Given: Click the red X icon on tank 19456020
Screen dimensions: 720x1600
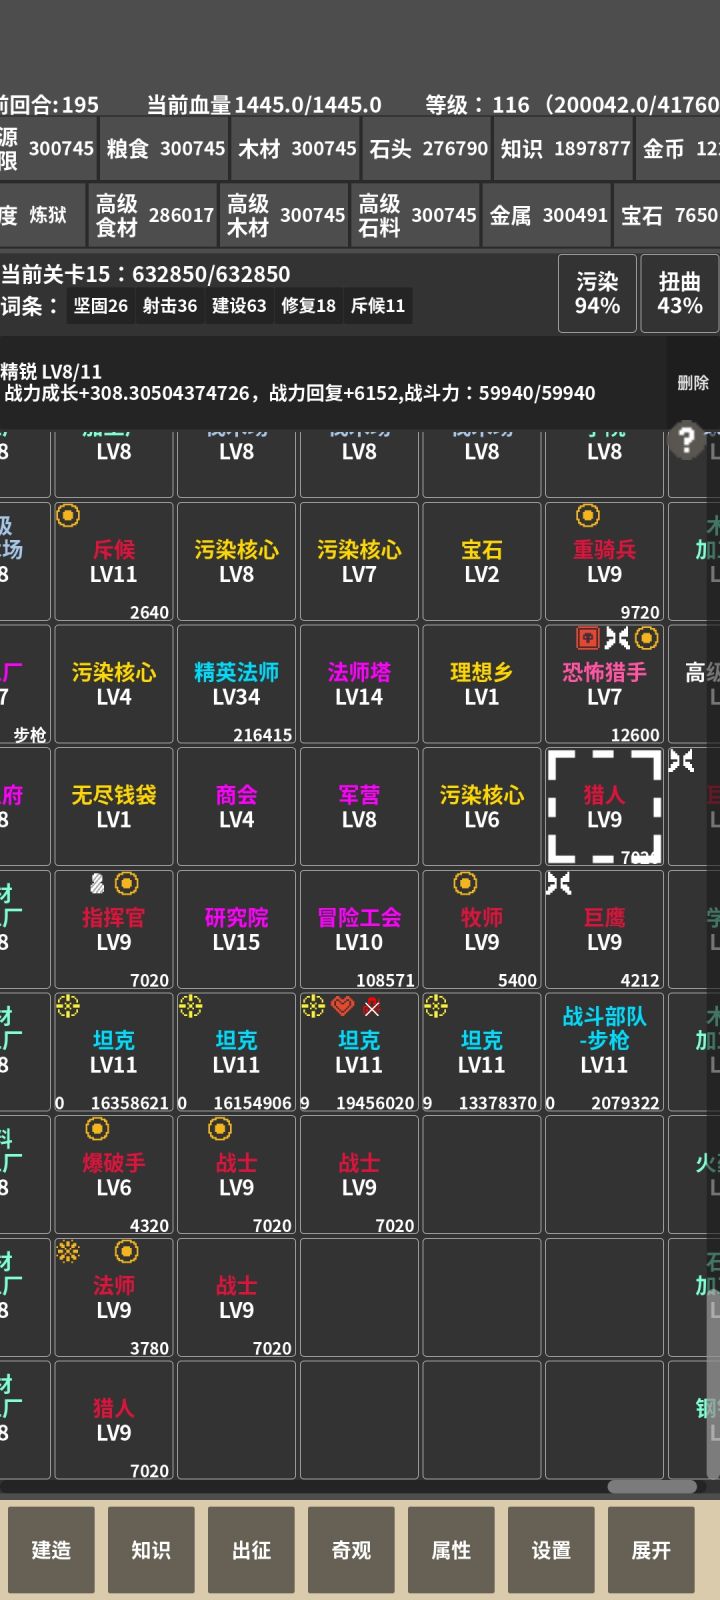Looking at the screenshot, I should coord(372,1008).
